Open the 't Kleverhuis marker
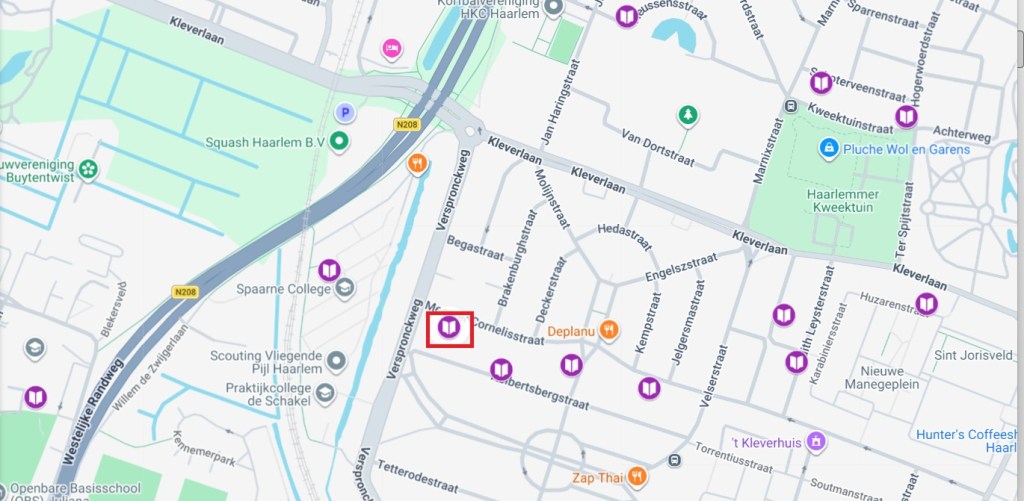This screenshot has height=501, width=1024. pos(815,442)
